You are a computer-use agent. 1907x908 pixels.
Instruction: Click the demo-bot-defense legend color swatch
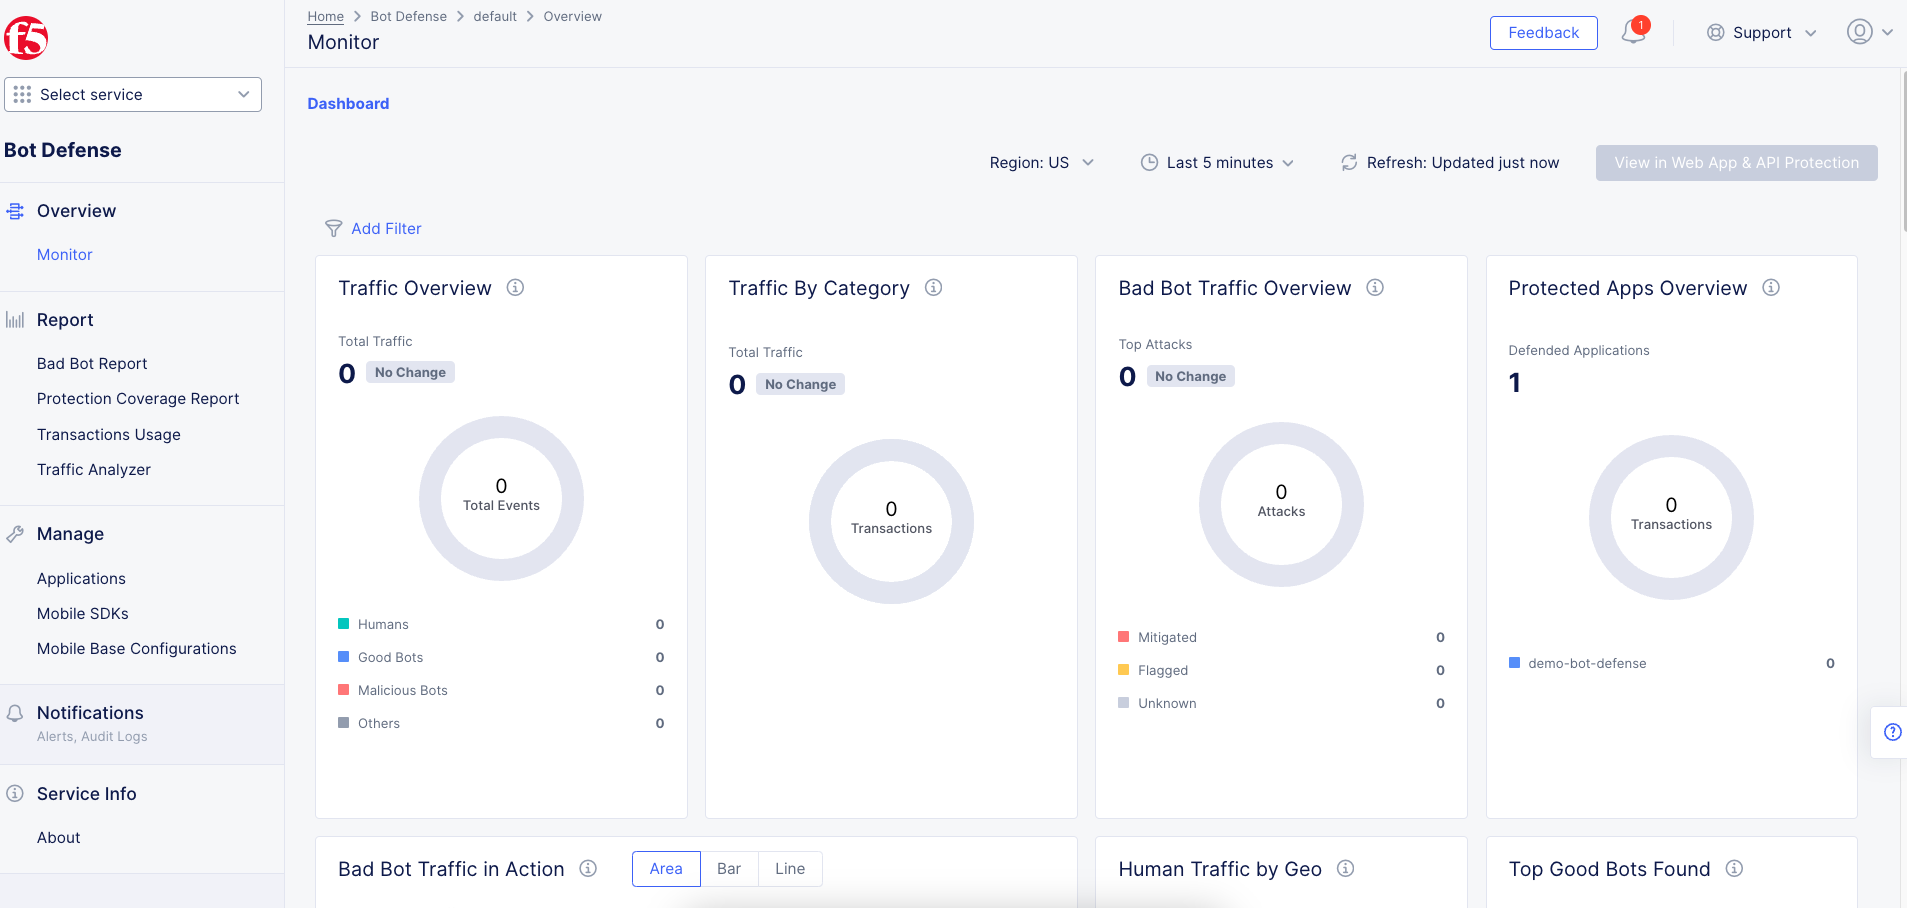[x=1515, y=662]
